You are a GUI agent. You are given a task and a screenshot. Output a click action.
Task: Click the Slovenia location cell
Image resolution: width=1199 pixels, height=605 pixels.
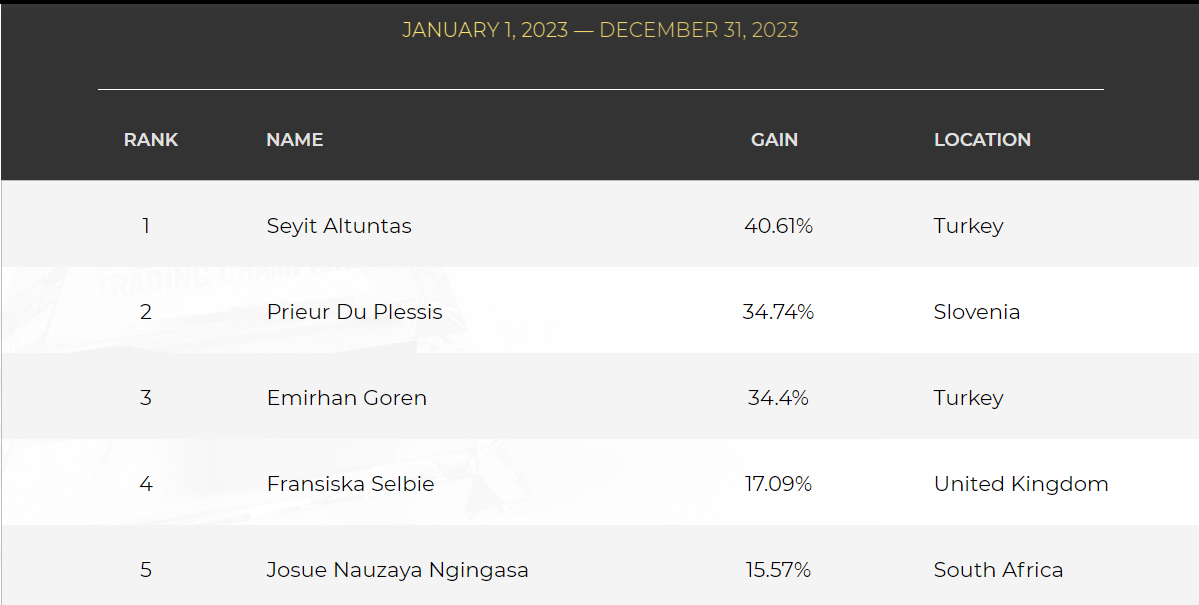coord(976,312)
